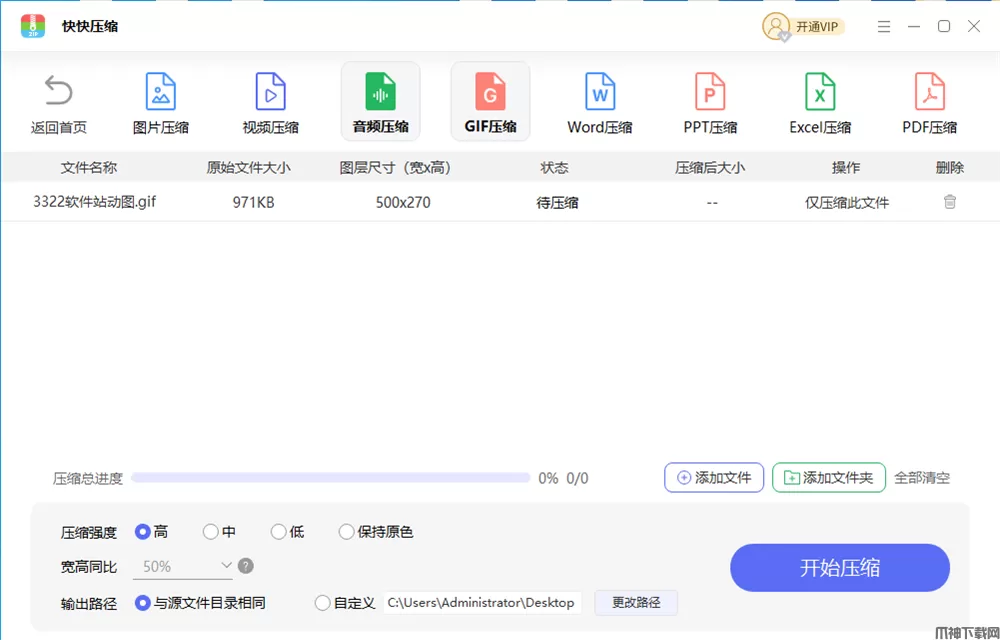Click the return to home arrow icon

coord(58,92)
